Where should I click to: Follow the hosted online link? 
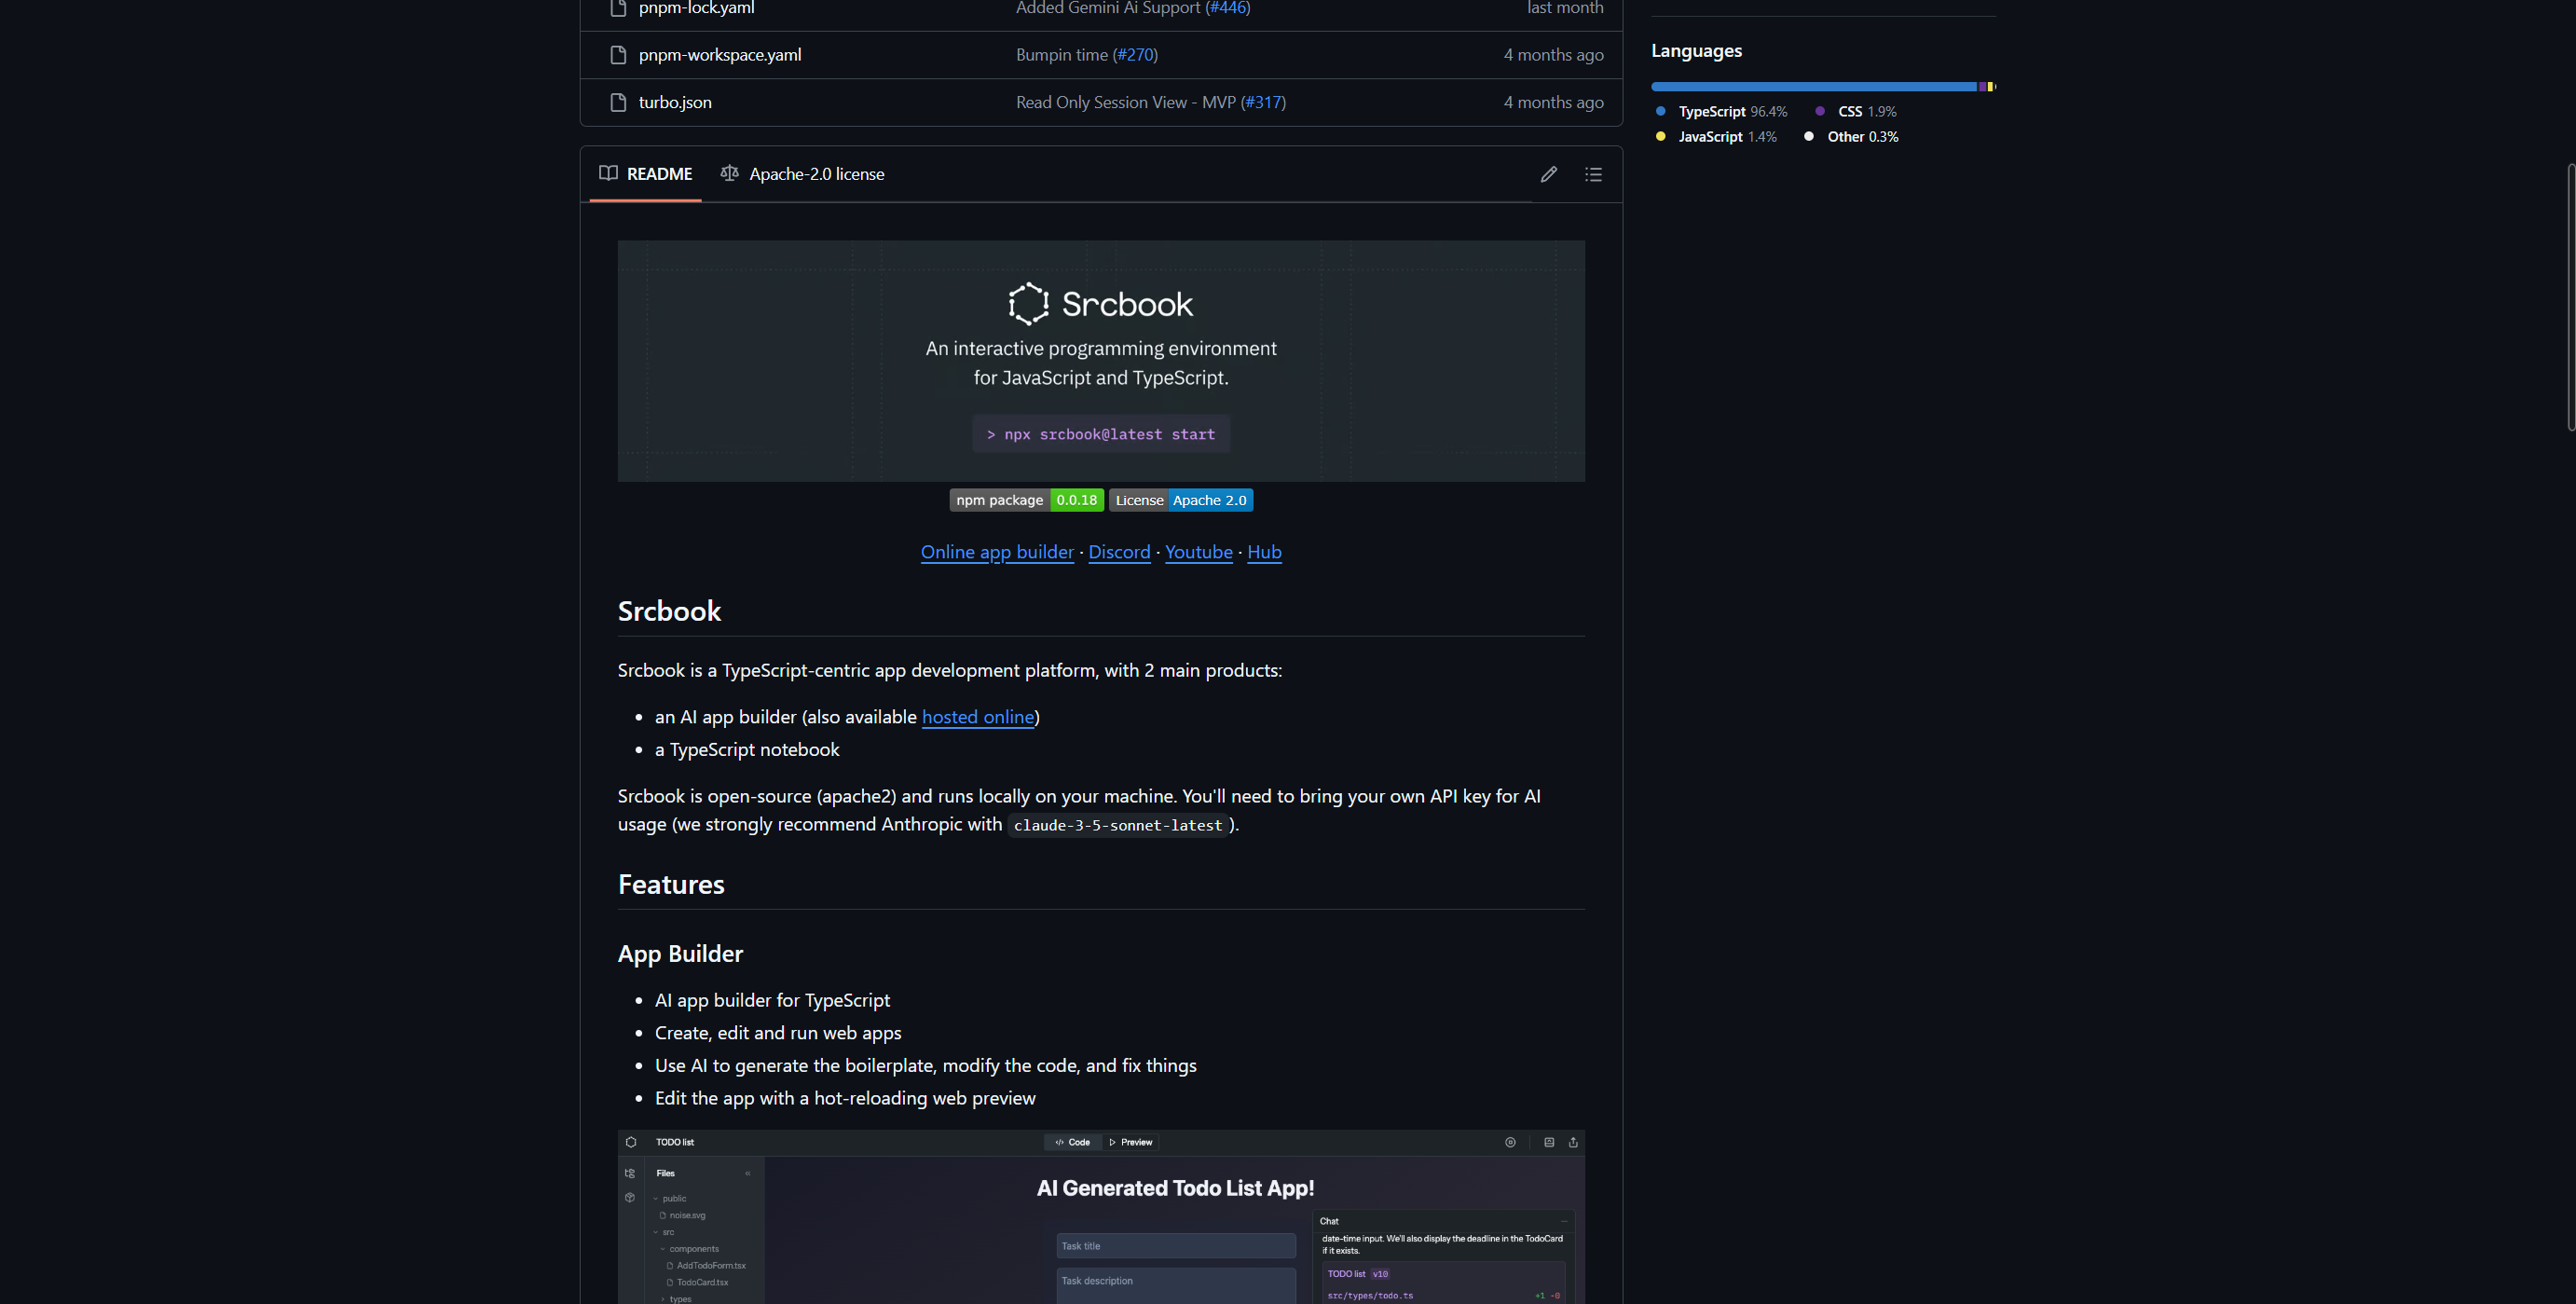point(977,717)
